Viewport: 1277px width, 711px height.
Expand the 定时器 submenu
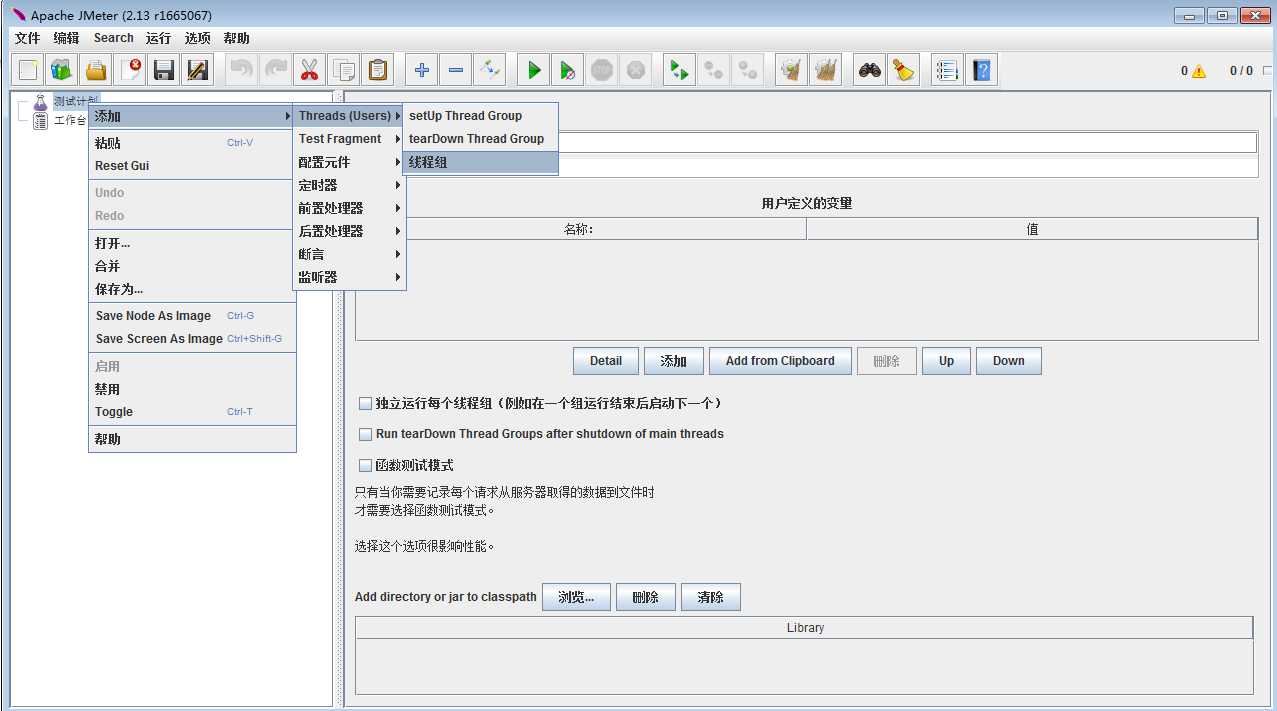tap(349, 185)
